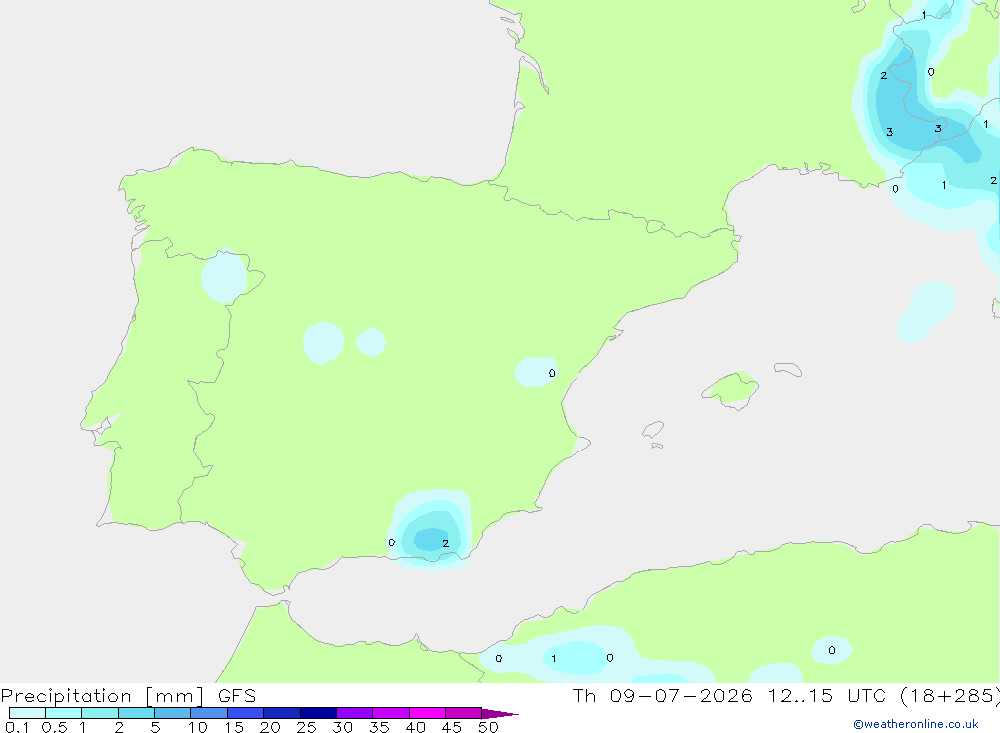
Task: Select the 45–50 mm legend swatch
Action: [464, 713]
